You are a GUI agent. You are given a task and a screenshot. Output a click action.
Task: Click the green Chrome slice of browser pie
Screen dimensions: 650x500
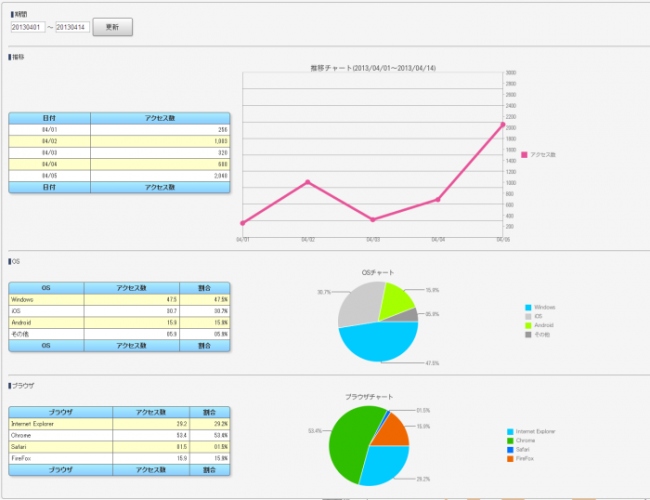[x=350, y=444]
